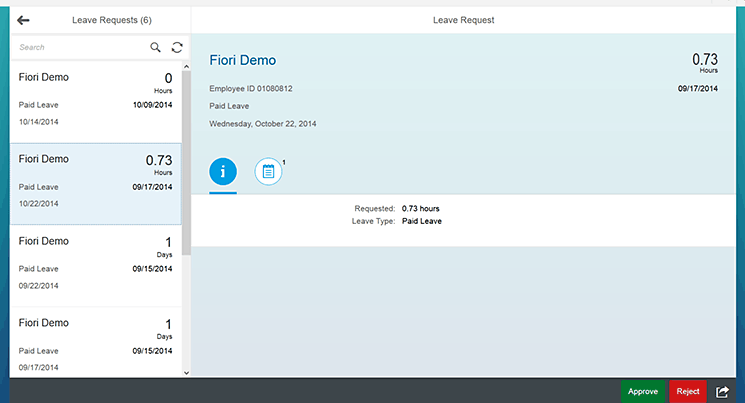Click the share icon in footer

click(722, 392)
